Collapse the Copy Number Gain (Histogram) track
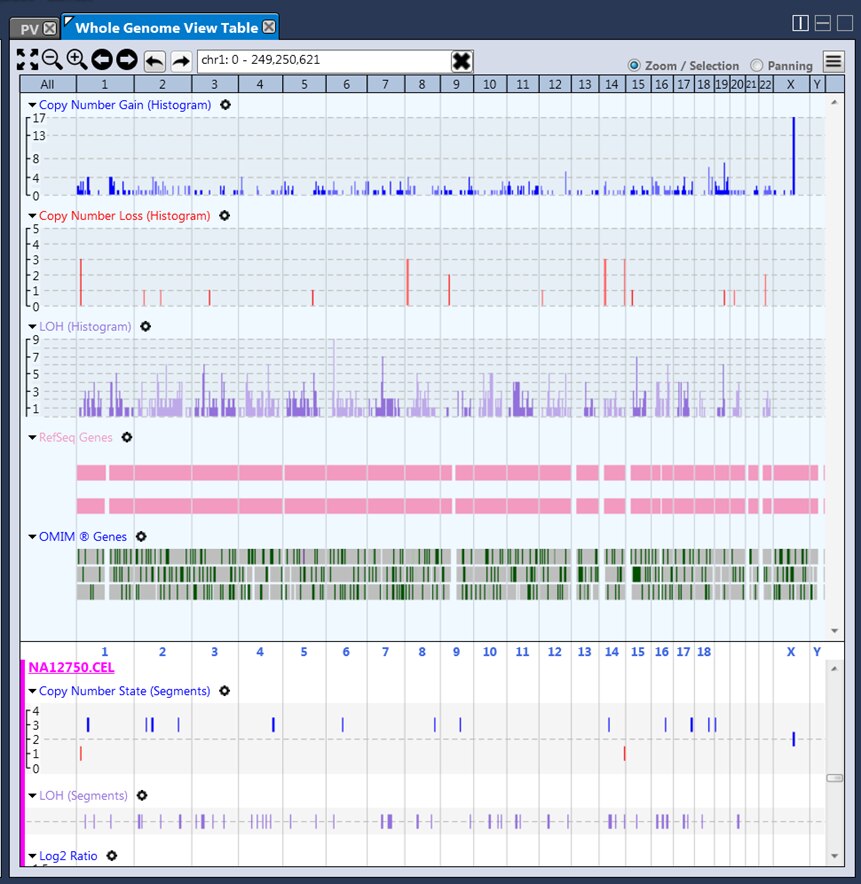Viewport: 861px width, 884px height. click(32, 105)
